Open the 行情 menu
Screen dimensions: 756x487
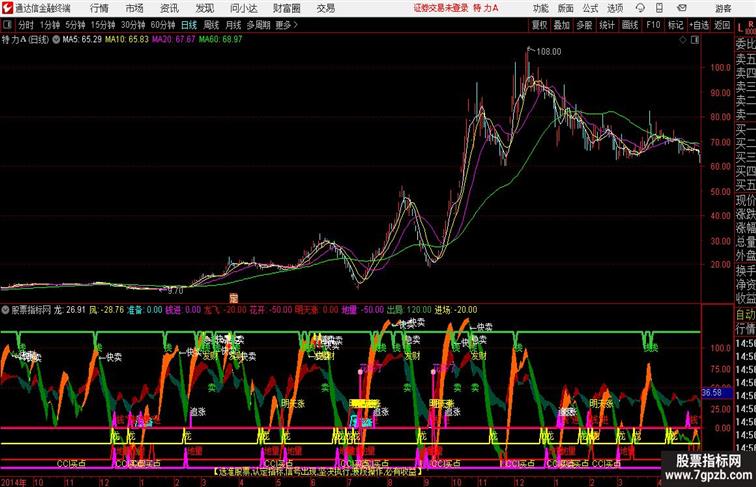click(x=99, y=8)
